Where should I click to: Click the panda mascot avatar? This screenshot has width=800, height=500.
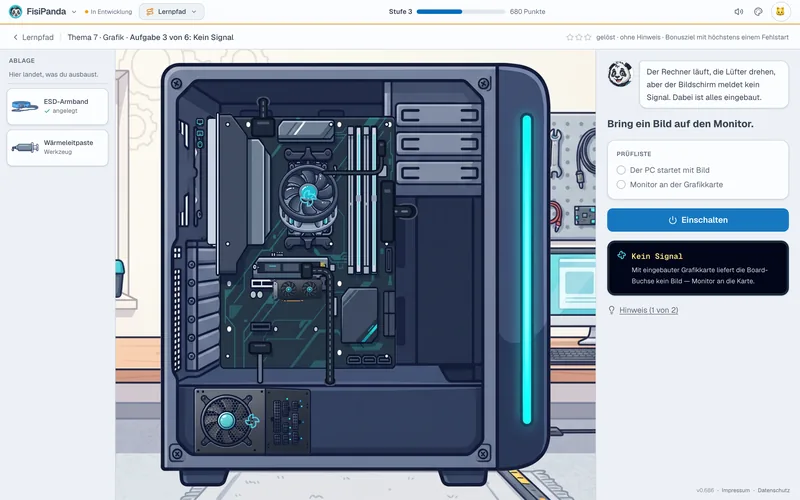(620, 74)
